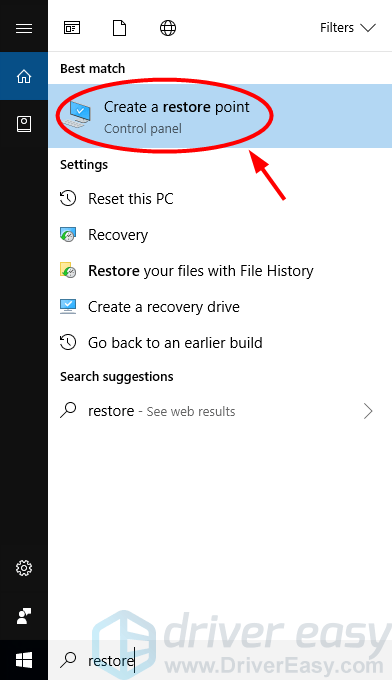Viewport: 392px width, 680px height.
Task: Filter results by web globe icon
Action: tap(168, 28)
